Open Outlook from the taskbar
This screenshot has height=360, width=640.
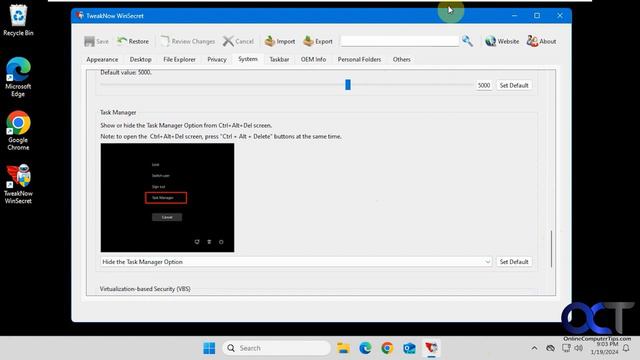409,348
